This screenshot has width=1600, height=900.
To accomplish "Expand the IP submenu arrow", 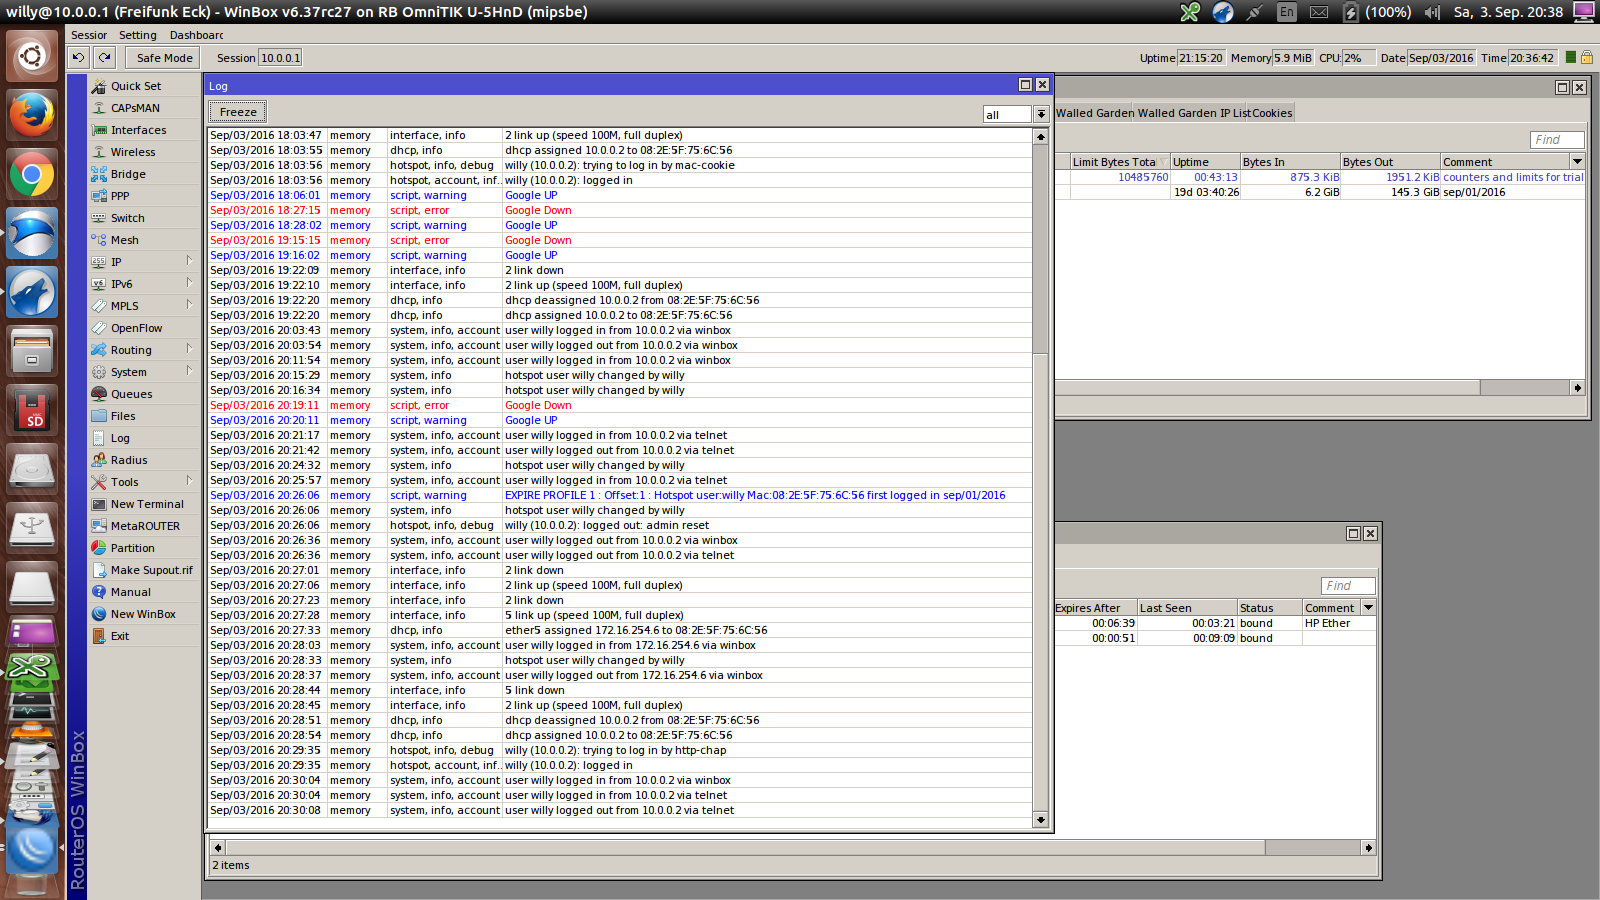I will pos(189,261).
